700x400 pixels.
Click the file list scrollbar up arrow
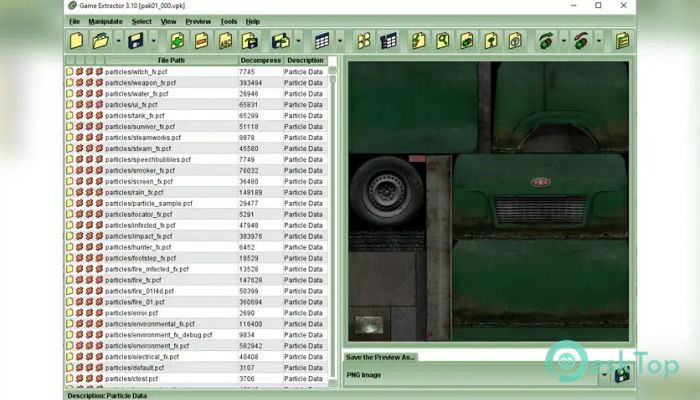tap(333, 70)
